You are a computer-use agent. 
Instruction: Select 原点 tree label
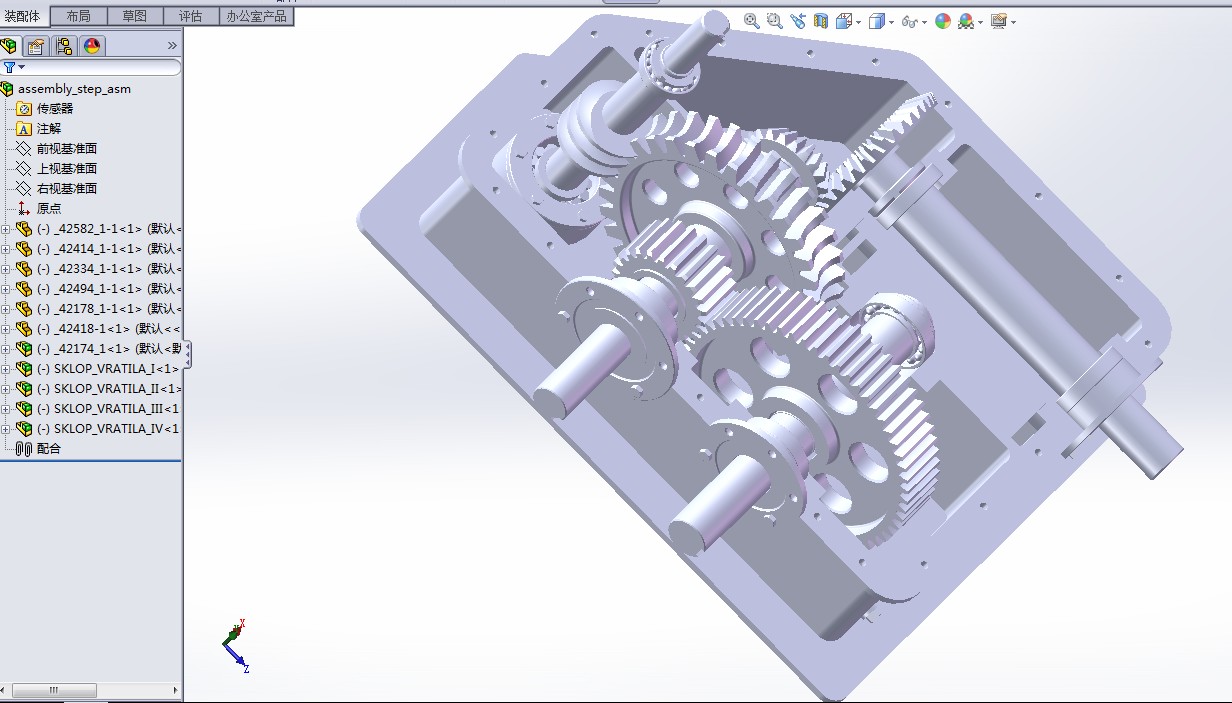click(x=49, y=208)
